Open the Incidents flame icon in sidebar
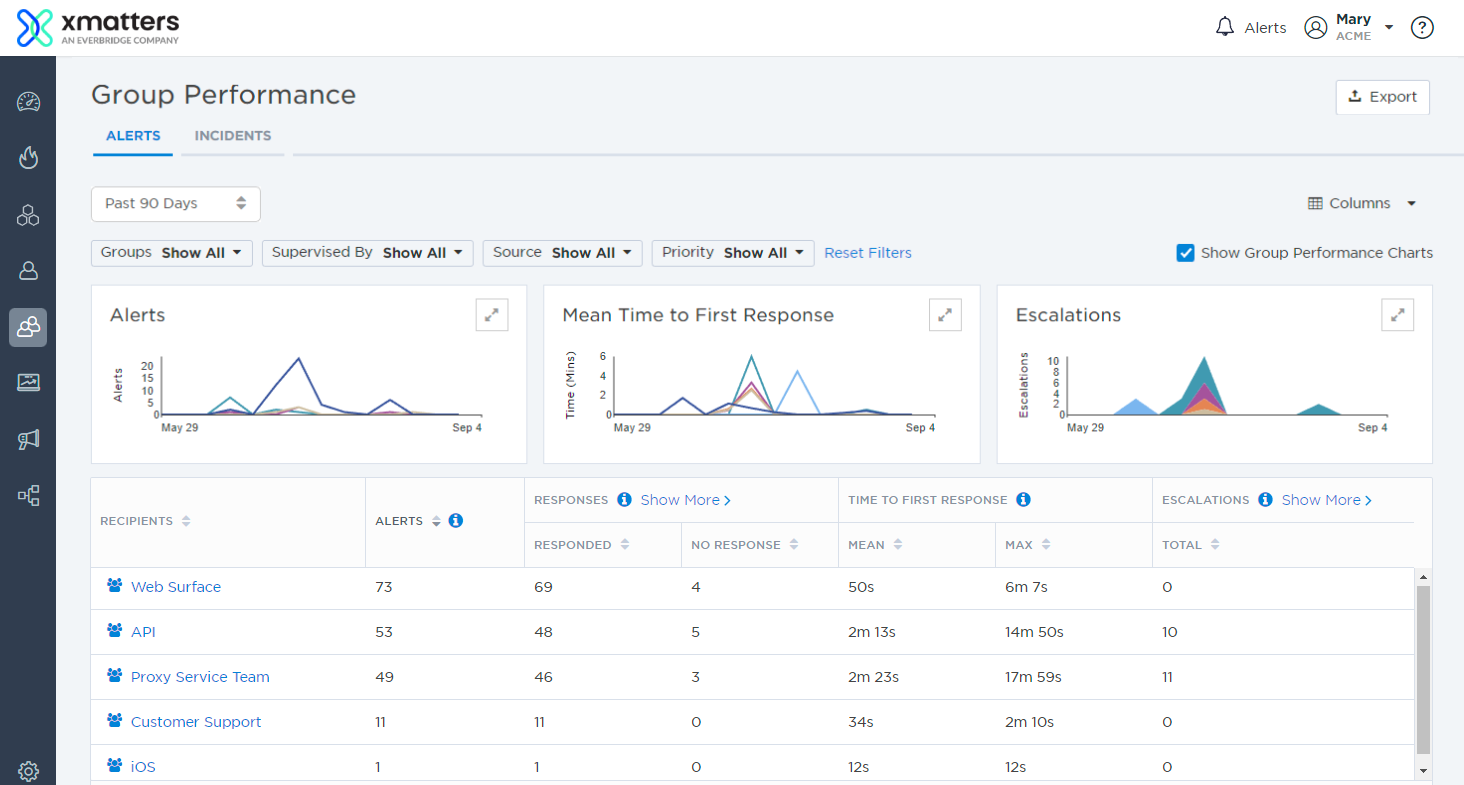 click(x=28, y=158)
